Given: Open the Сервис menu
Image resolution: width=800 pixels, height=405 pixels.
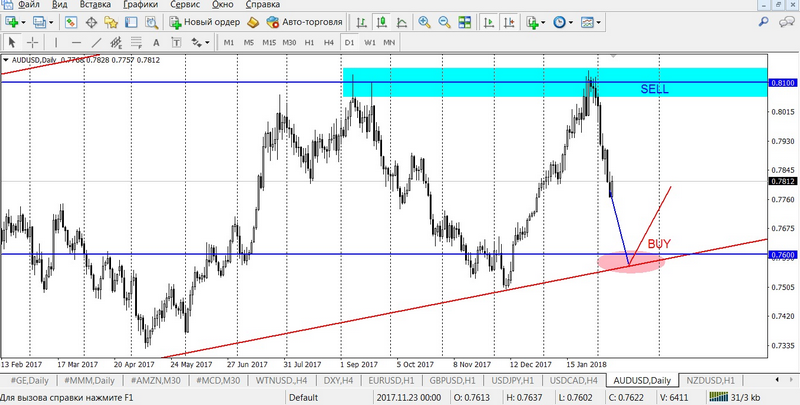Looking at the screenshot, I should (184, 5).
